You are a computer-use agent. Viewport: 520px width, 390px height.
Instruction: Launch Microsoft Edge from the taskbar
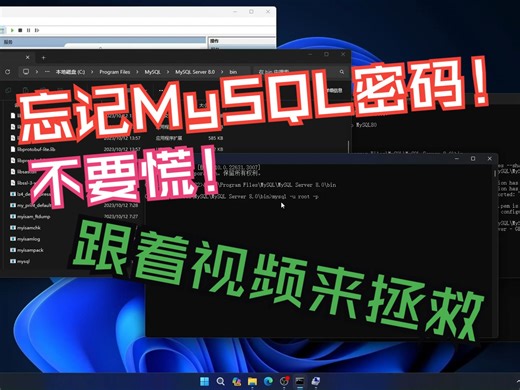click(268, 381)
